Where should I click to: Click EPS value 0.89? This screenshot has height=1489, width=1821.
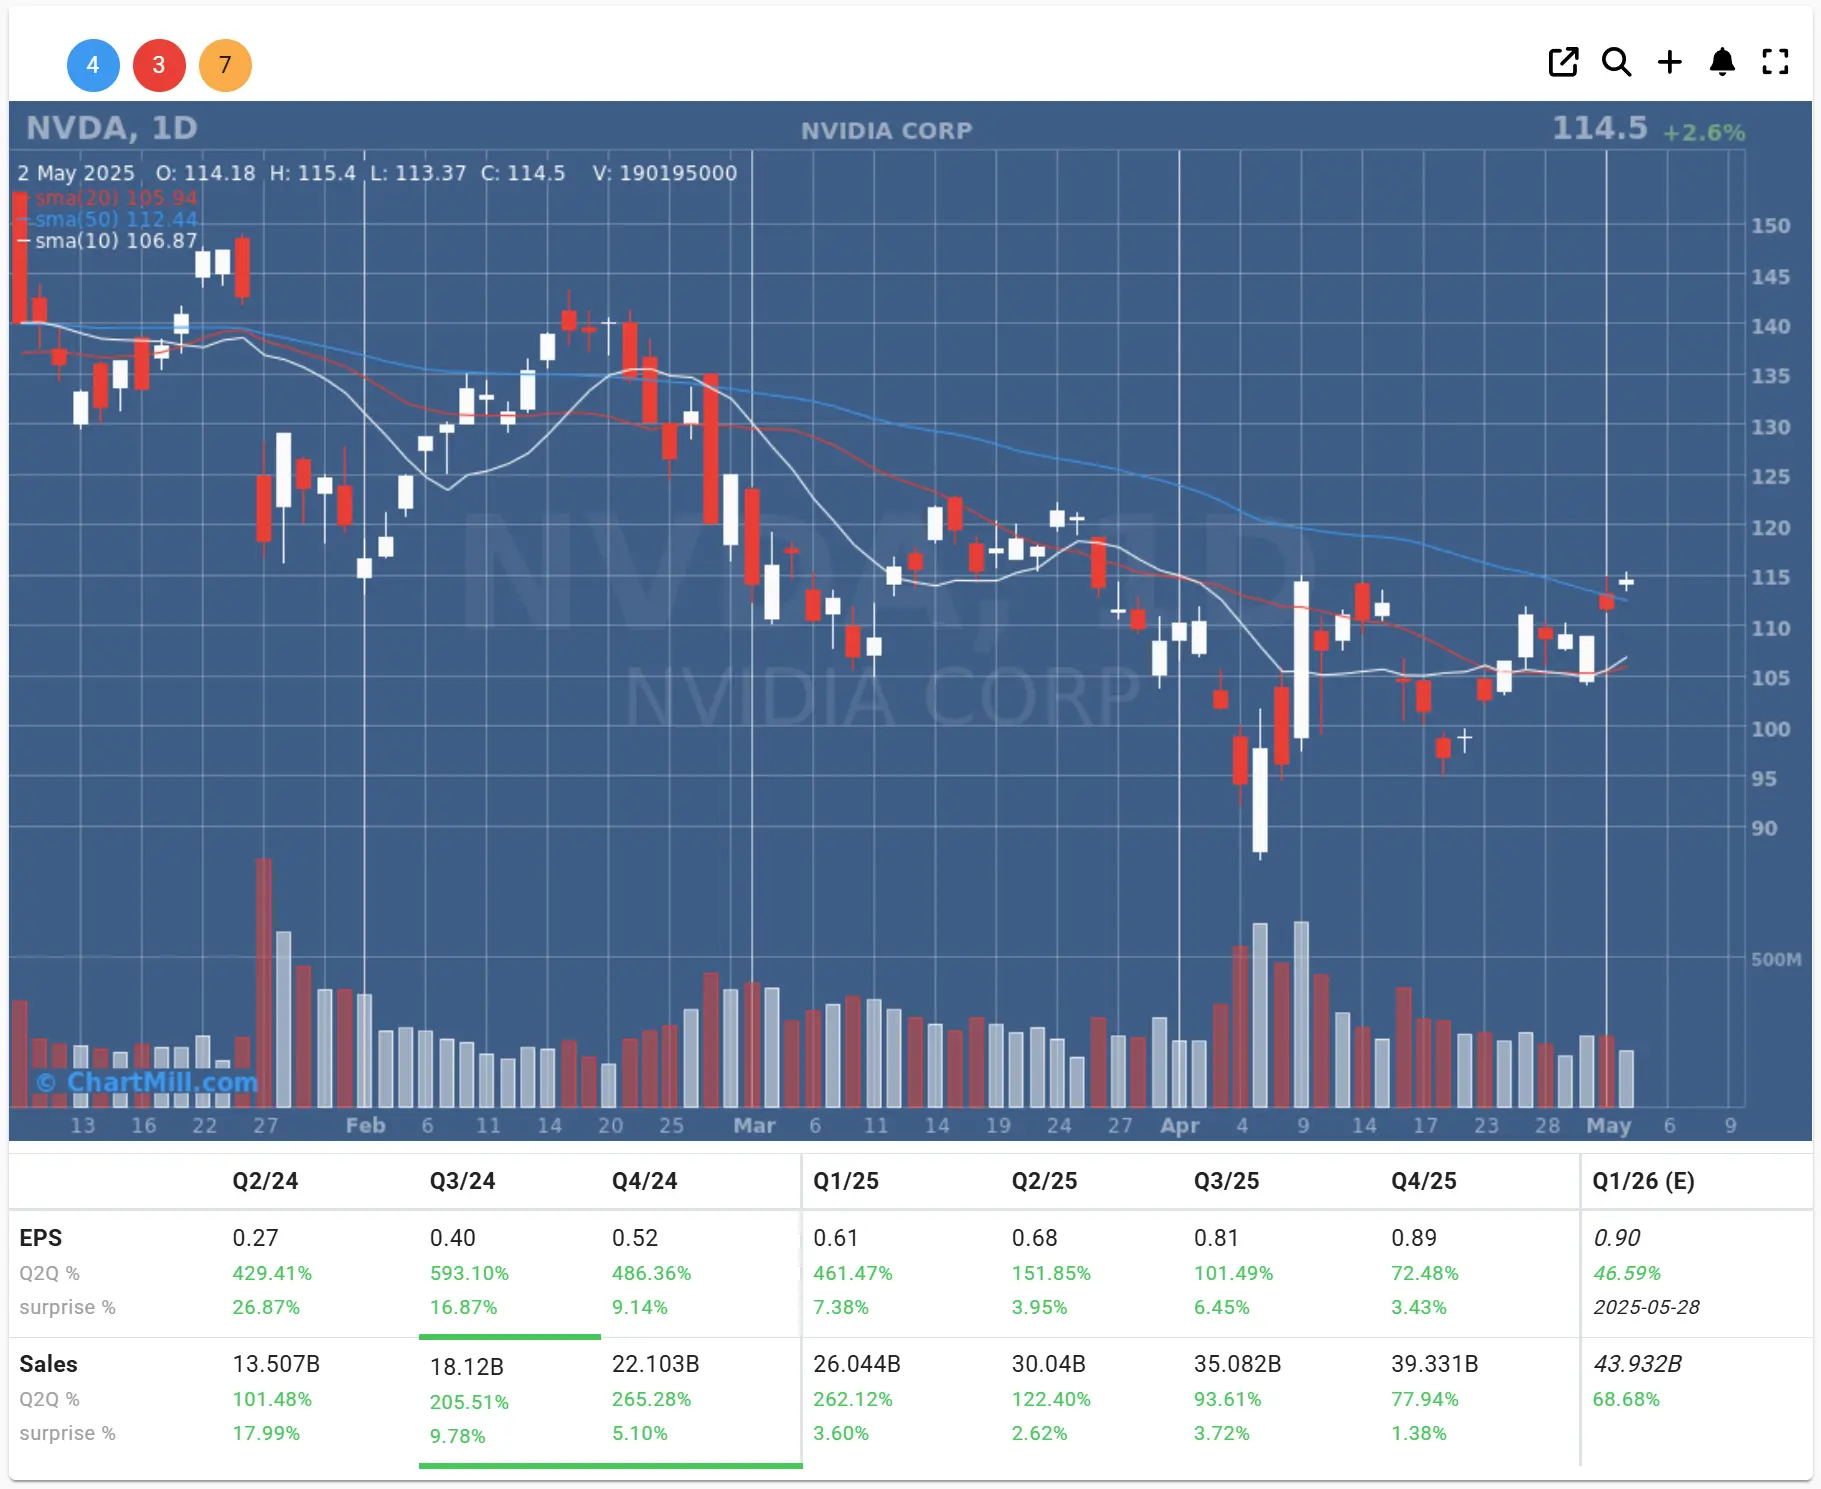point(1414,1238)
